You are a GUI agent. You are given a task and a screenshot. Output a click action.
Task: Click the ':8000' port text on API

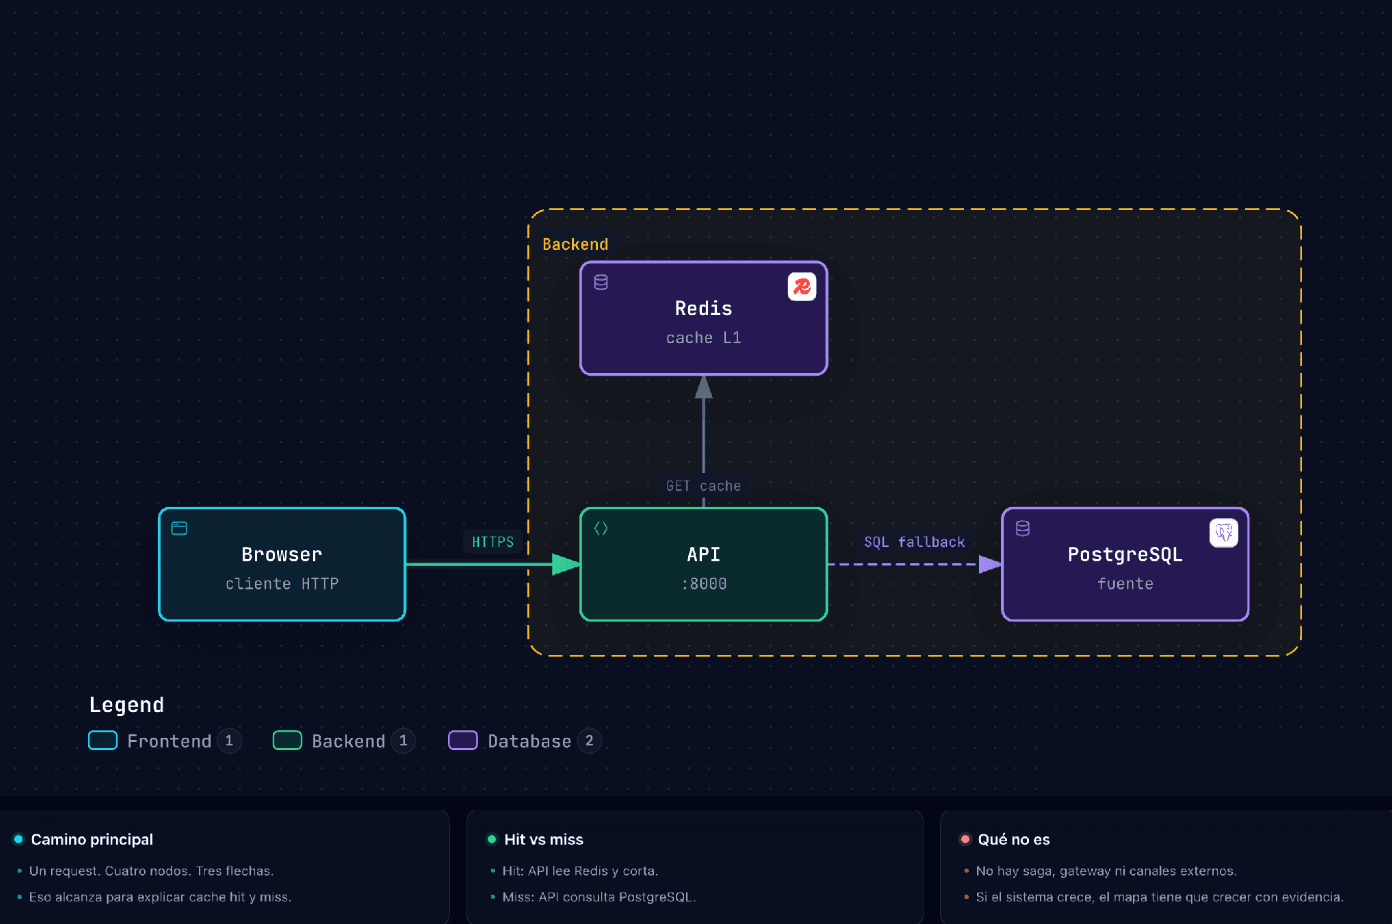click(704, 584)
